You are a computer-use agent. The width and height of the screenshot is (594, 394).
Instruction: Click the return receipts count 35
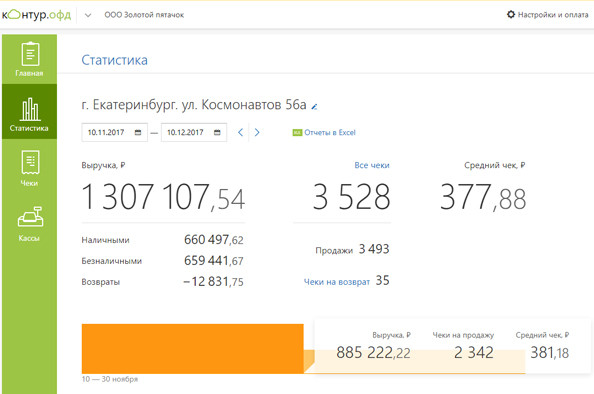382,280
